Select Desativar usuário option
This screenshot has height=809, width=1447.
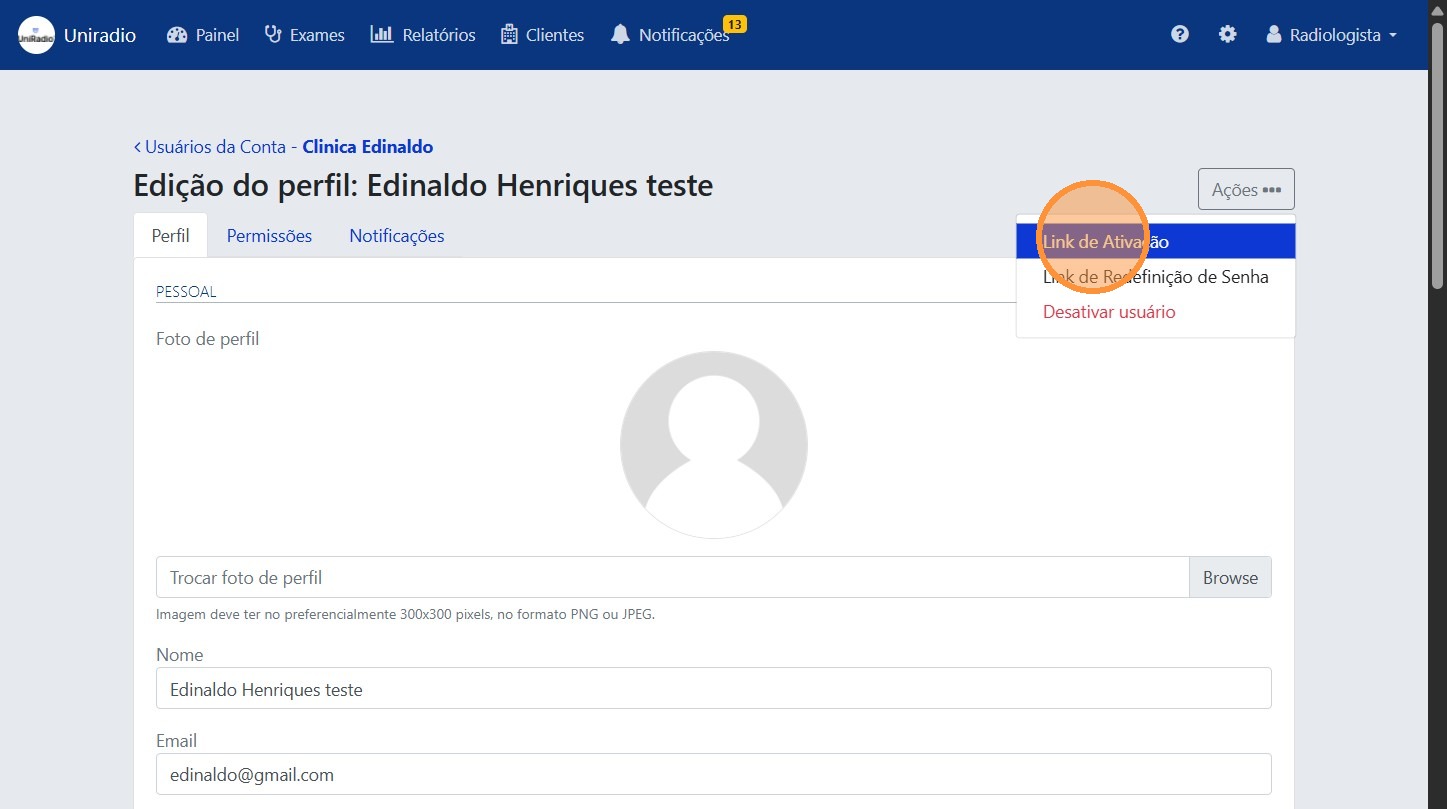(1109, 312)
